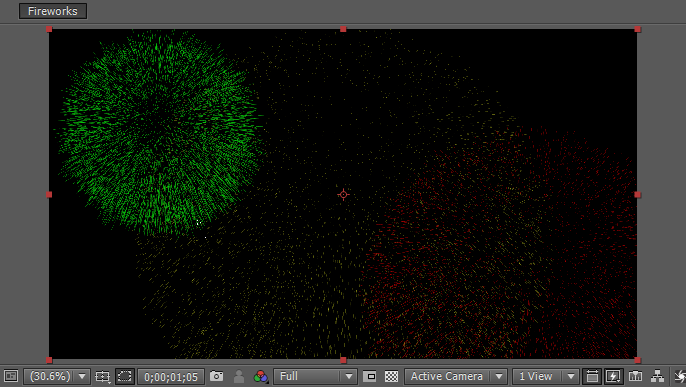Toggle pixel aspect ratio correction icon
686x387 pixels.
tap(592, 376)
